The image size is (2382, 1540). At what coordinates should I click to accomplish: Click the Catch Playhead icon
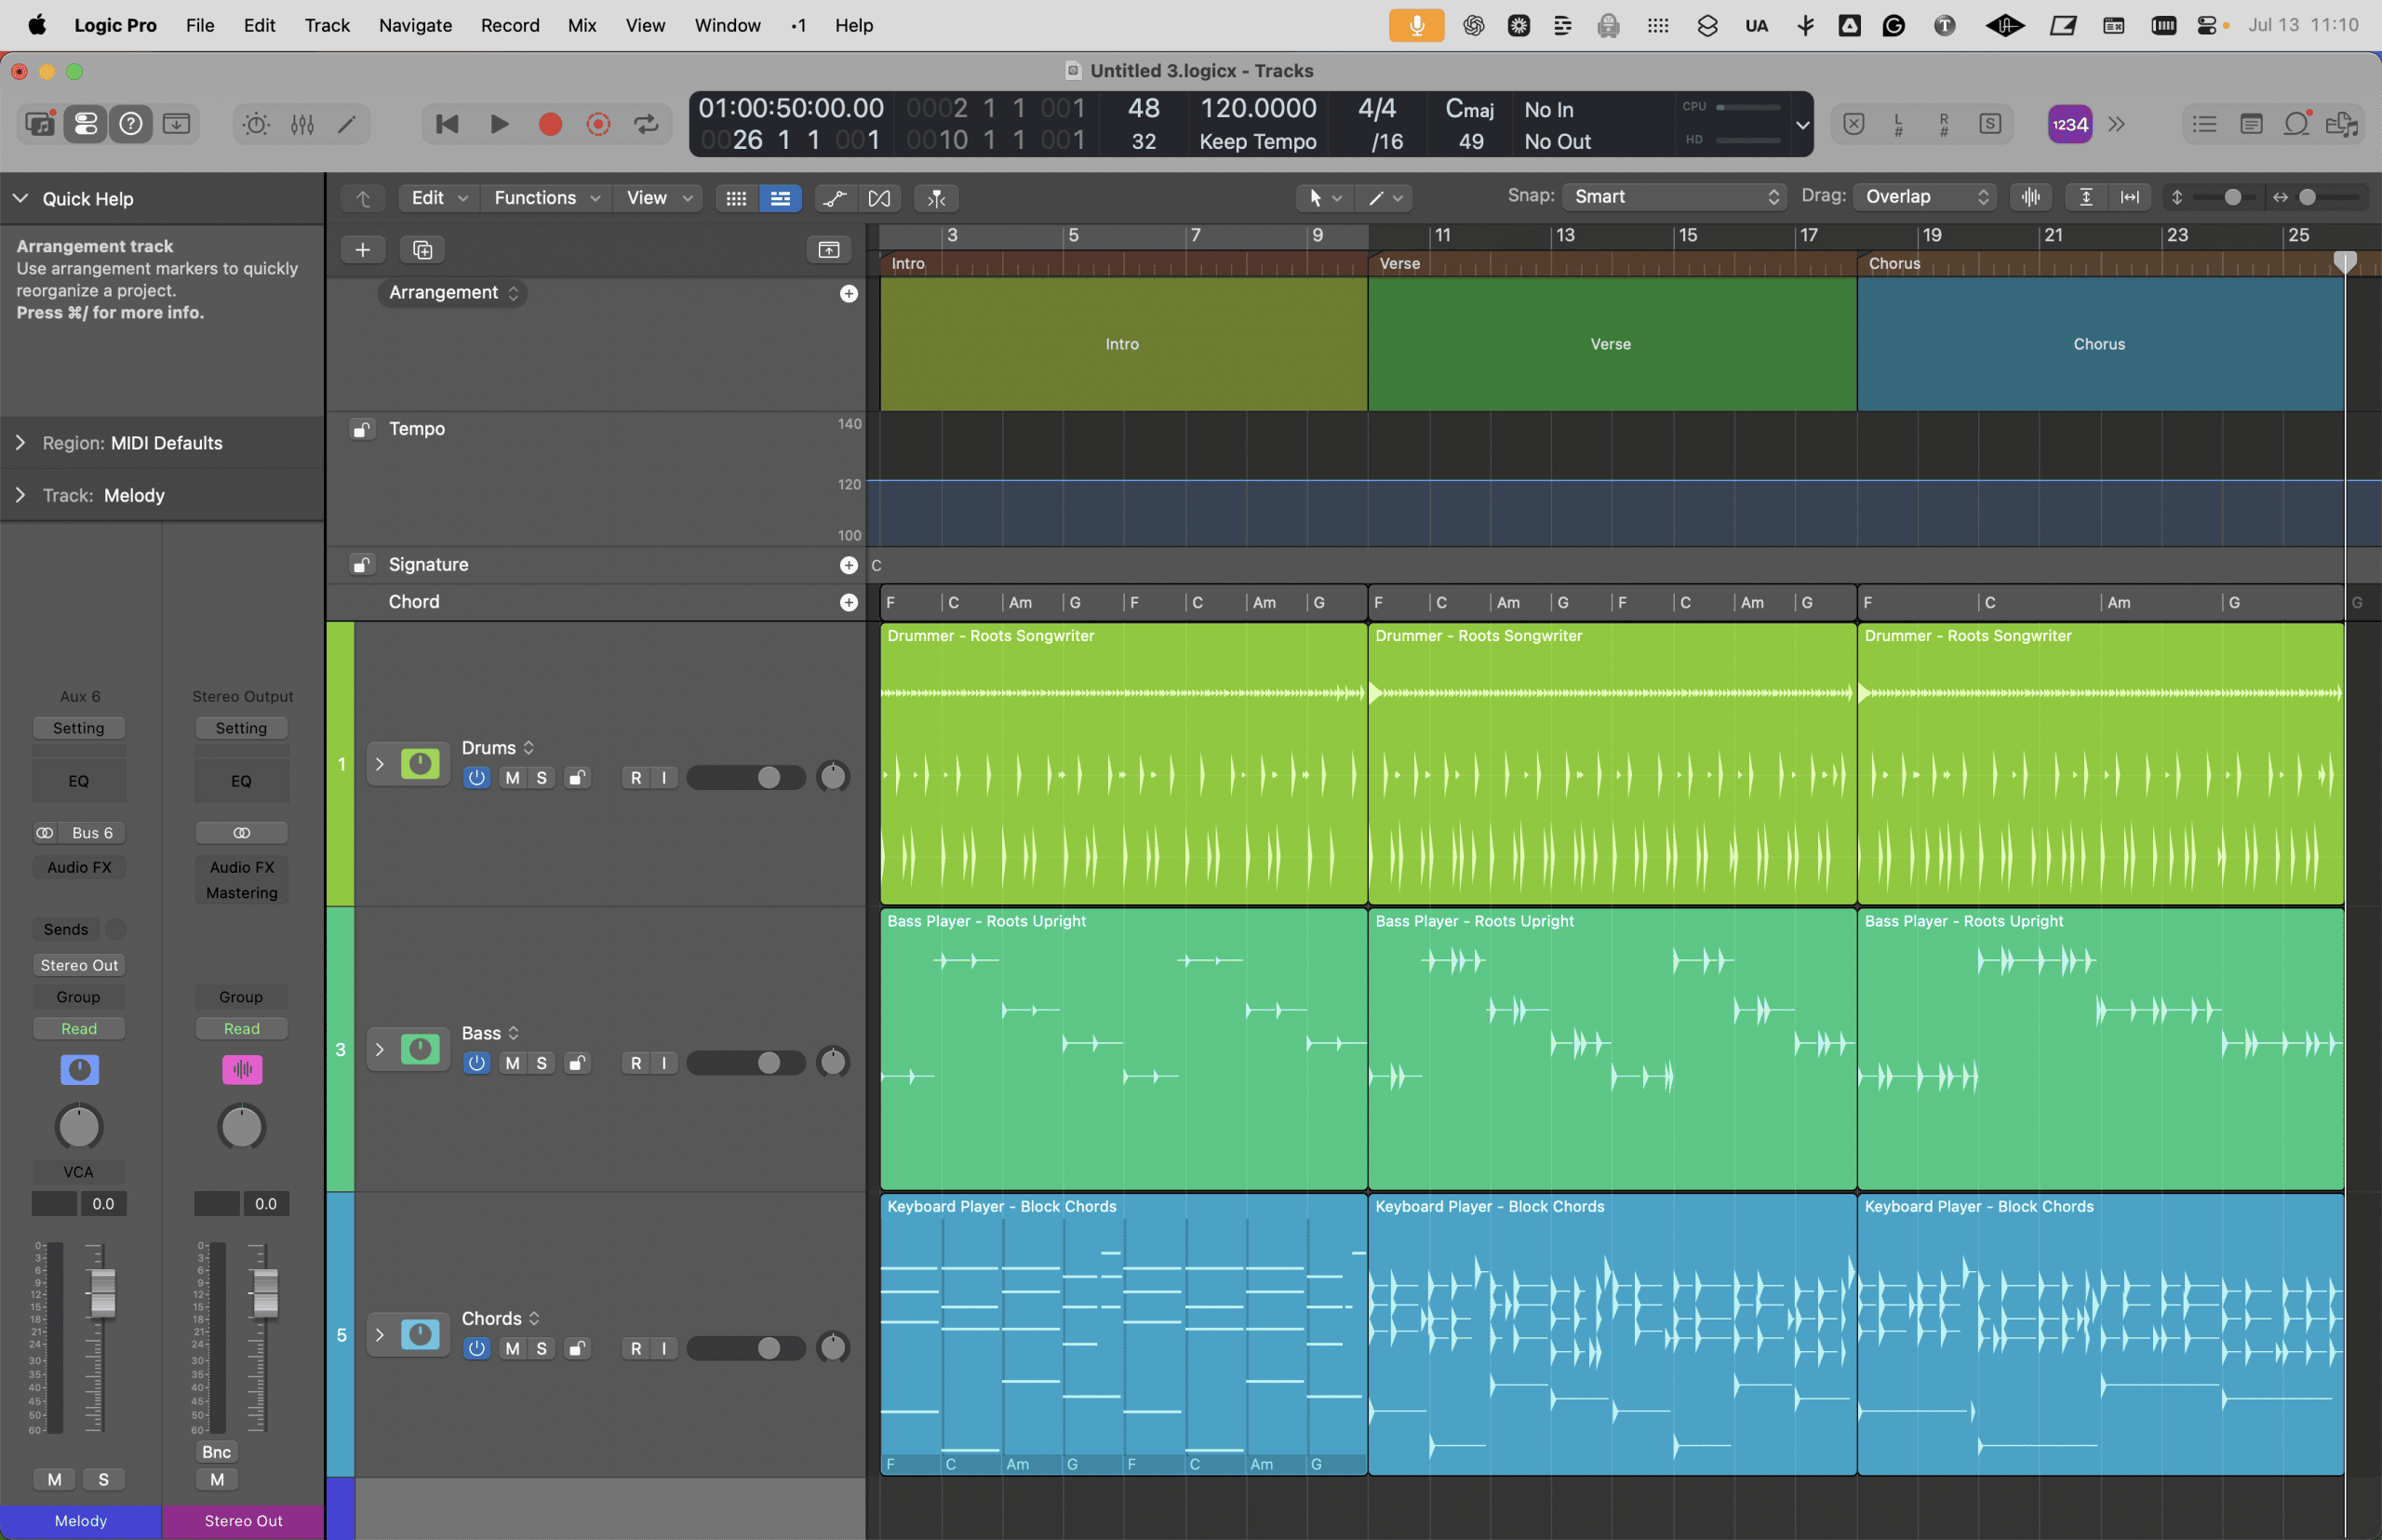coord(936,198)
